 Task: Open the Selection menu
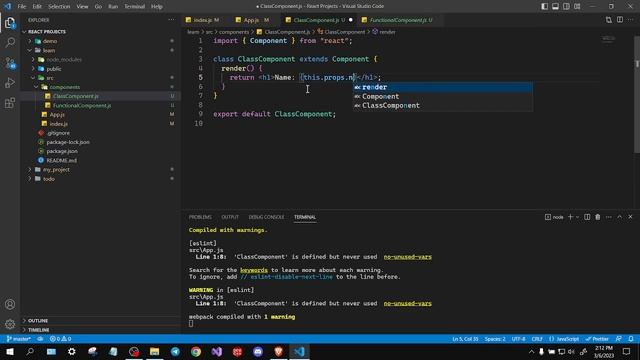point(59,7)
